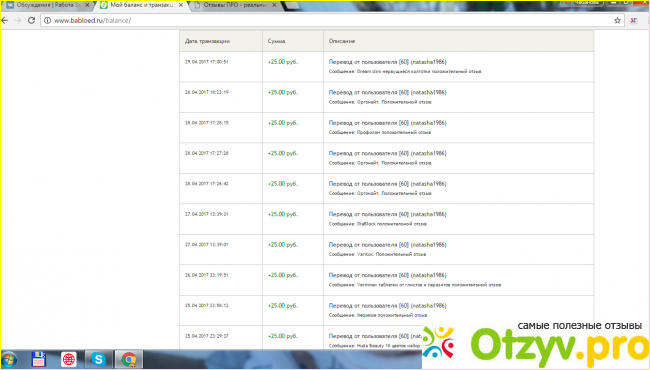Click the Дата транзакции column header
This screenshot has width=650, height=370.
[x=207, y=41]
